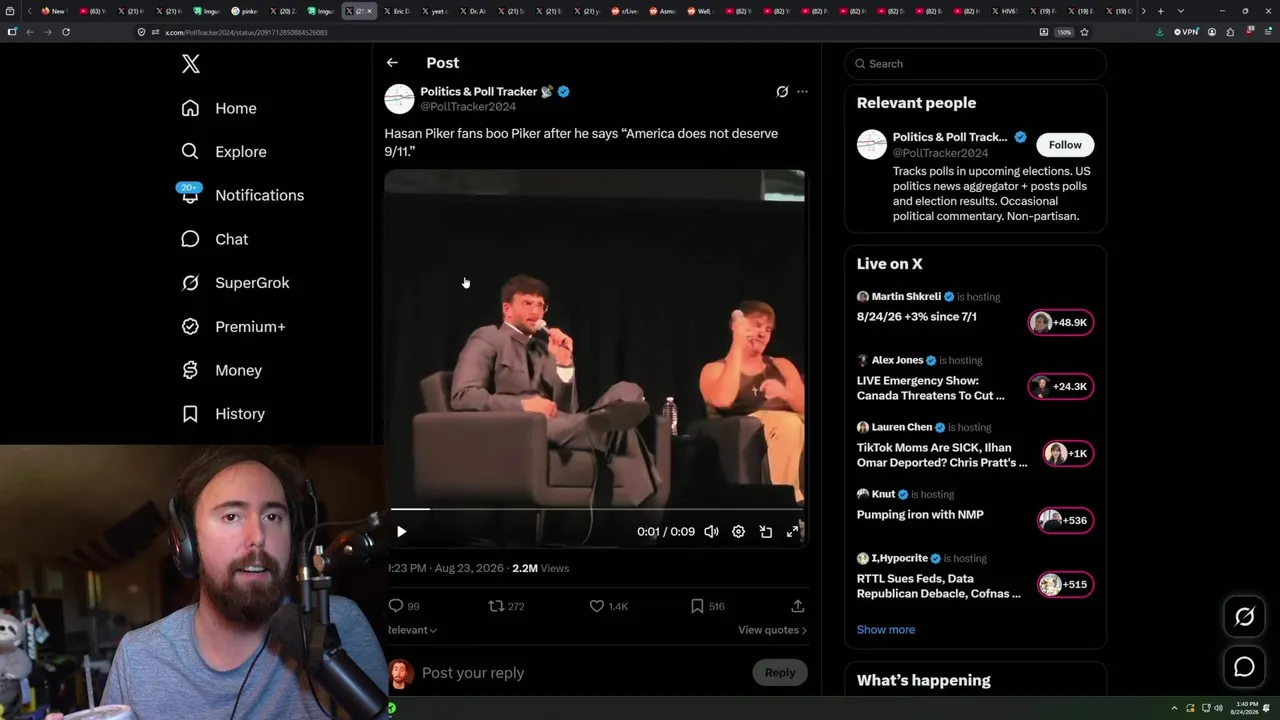The height and width of the screenshot is (720, 1280).
Task: Expand the video to fullscreen
Action: coord(792,532)
